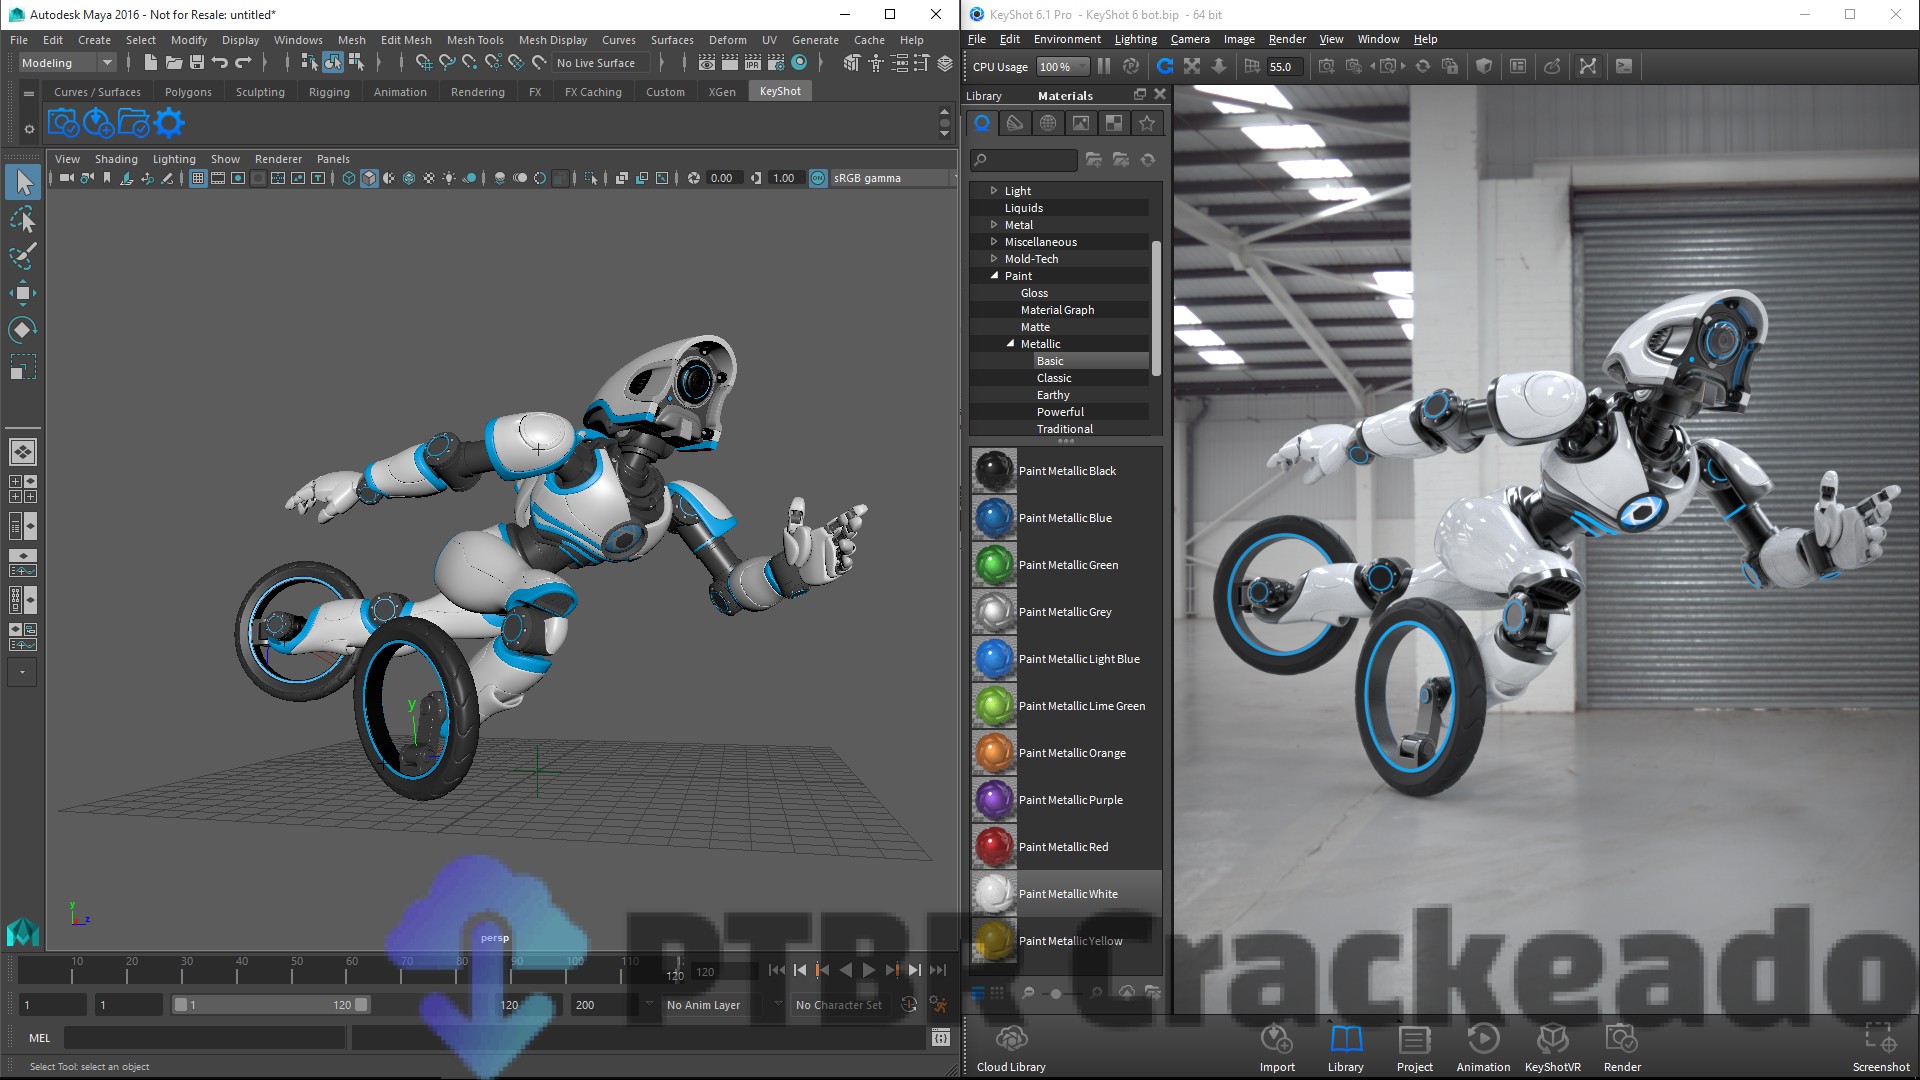This screenshot has height=1080, width=1920.
Task: Select the Maya Select tool arrow
Action: (x=23, y=182)
